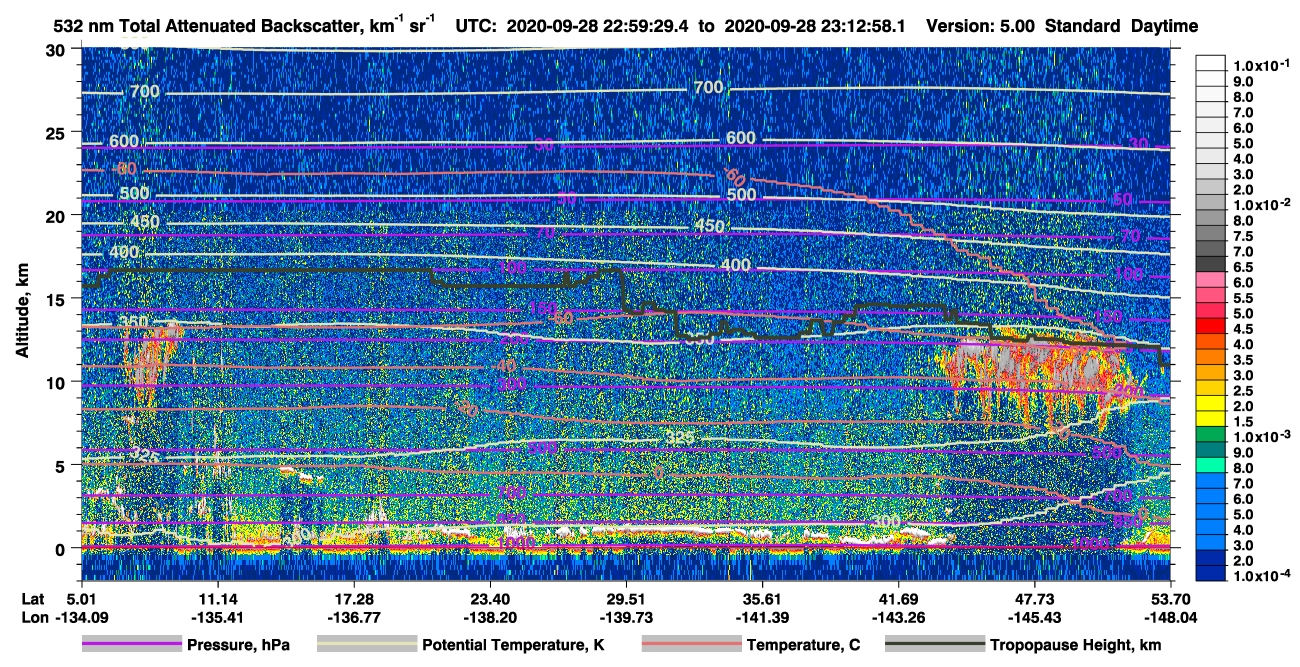Click the colorbar label 1.0x10-4
1300x667 pixels.
tap(1264, 576)
